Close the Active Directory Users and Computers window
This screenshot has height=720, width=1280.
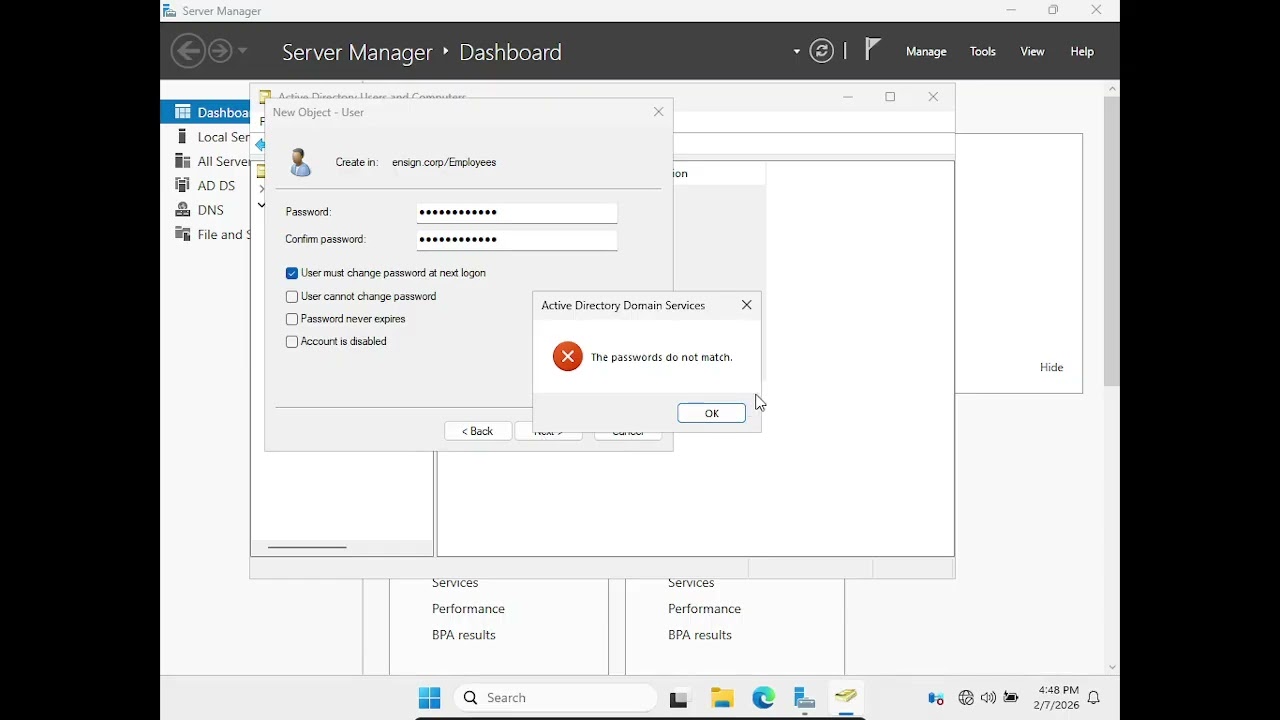tap(933, 97)
